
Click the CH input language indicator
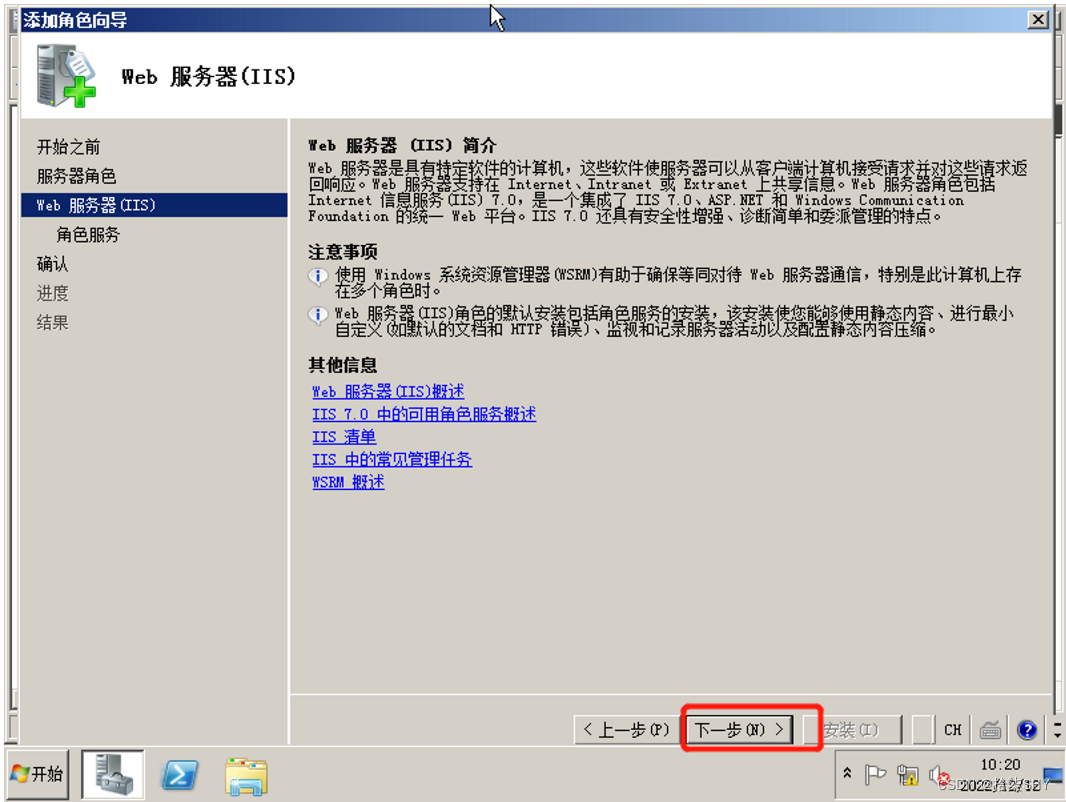[x=952, y=730]
